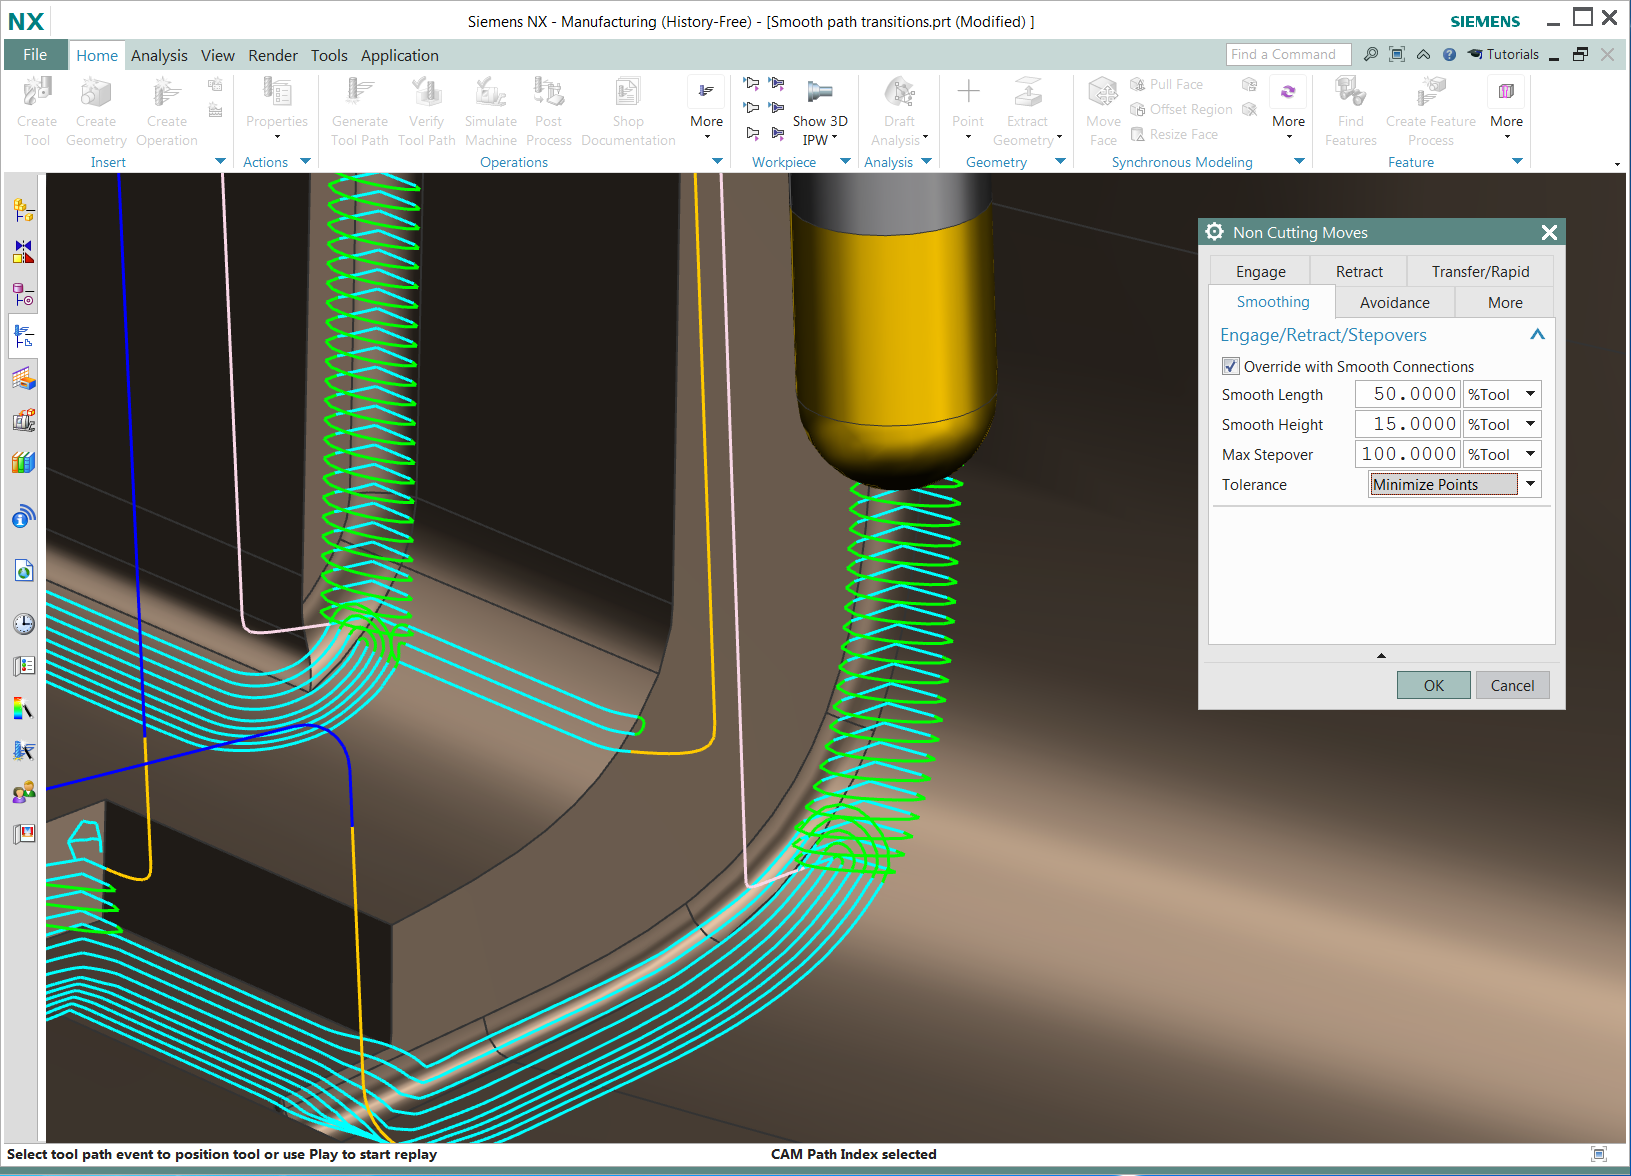1631x1176 pixels.
Task: Switch to the Analysis ribbon tab
Action: [x=159, y=55]
